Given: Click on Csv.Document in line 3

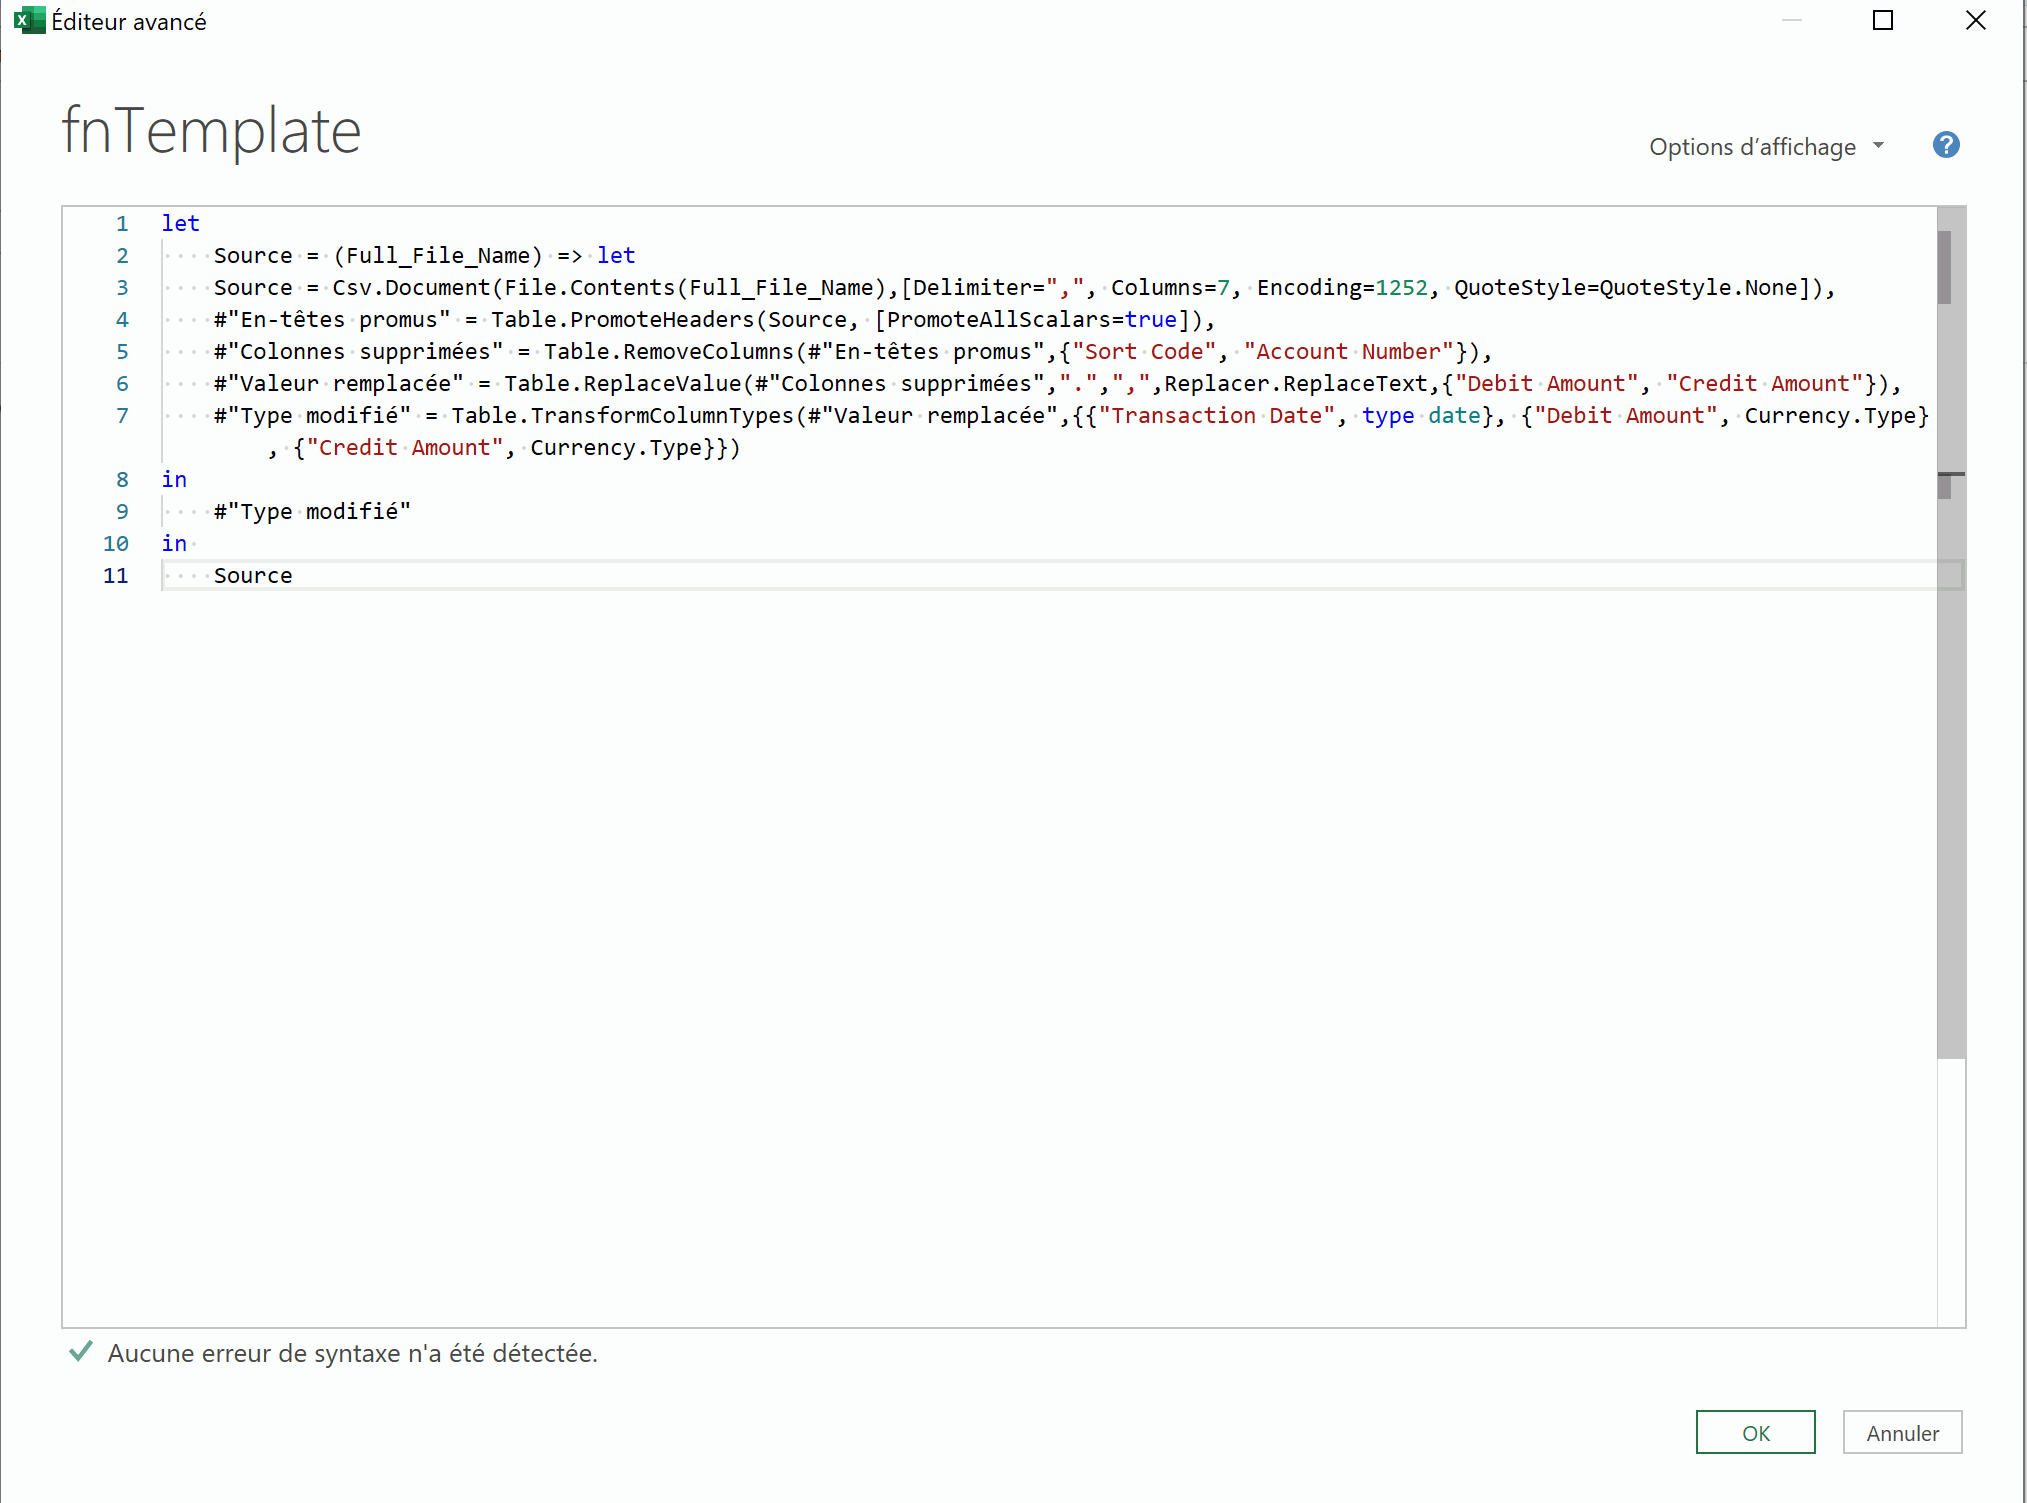Looking at the screenshot, I should pyautogui.click(x=411, y=288).
